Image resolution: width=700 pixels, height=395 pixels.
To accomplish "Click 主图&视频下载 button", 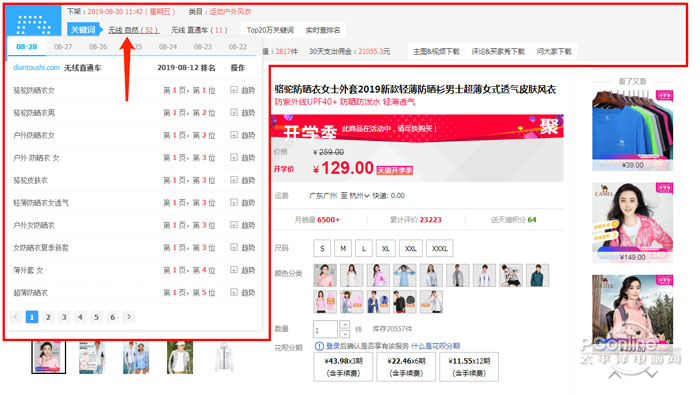I will coord(436,51).
